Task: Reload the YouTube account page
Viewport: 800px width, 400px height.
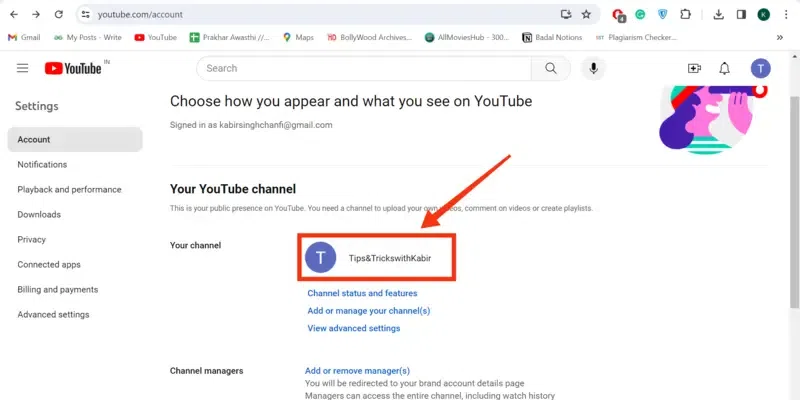Action: pos(59,14)
